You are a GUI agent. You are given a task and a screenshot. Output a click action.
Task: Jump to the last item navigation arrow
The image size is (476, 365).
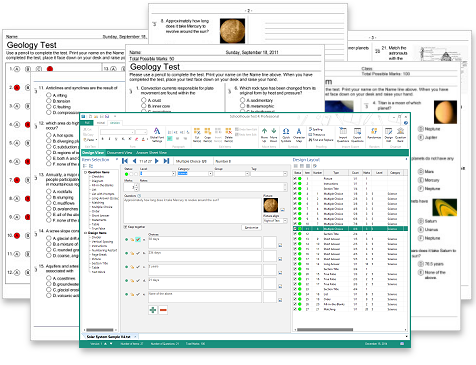[x=166, y=161]
